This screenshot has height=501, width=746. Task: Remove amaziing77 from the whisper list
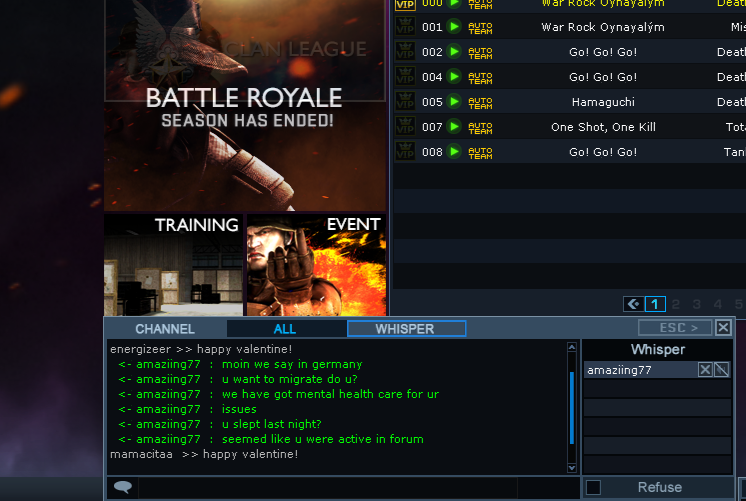[x=705, y=370]
